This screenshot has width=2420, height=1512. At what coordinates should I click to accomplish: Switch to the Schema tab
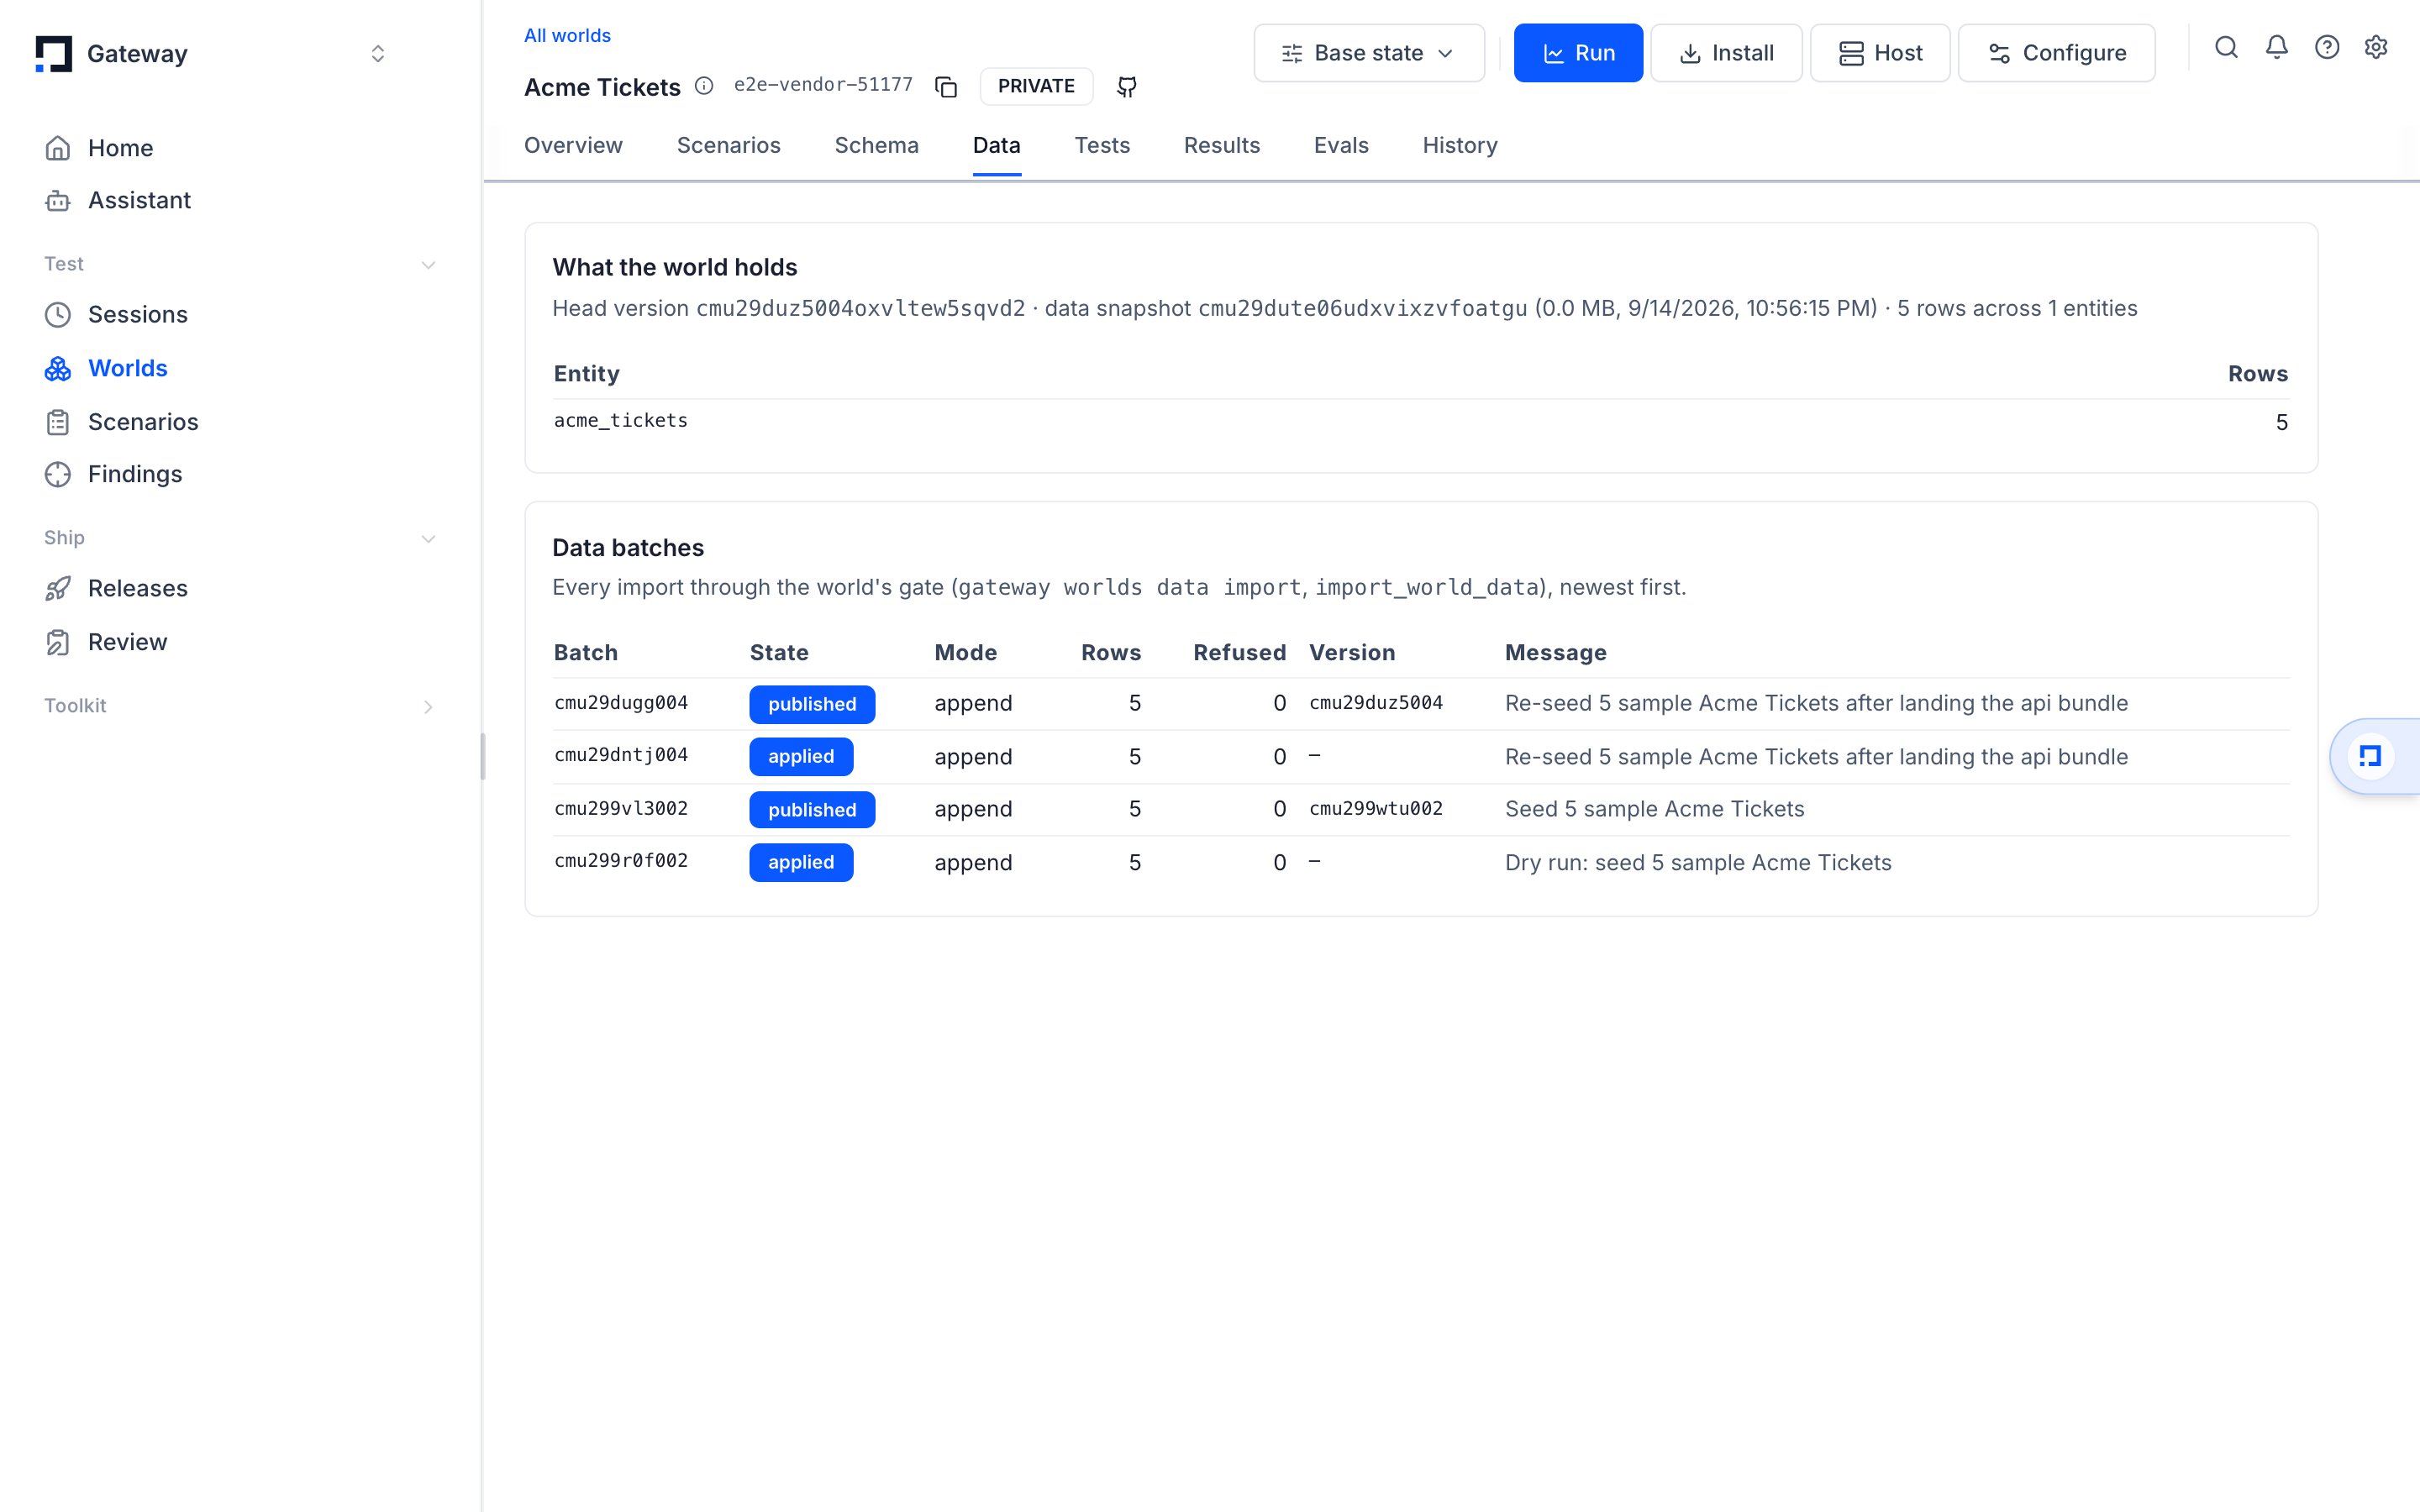876,146
